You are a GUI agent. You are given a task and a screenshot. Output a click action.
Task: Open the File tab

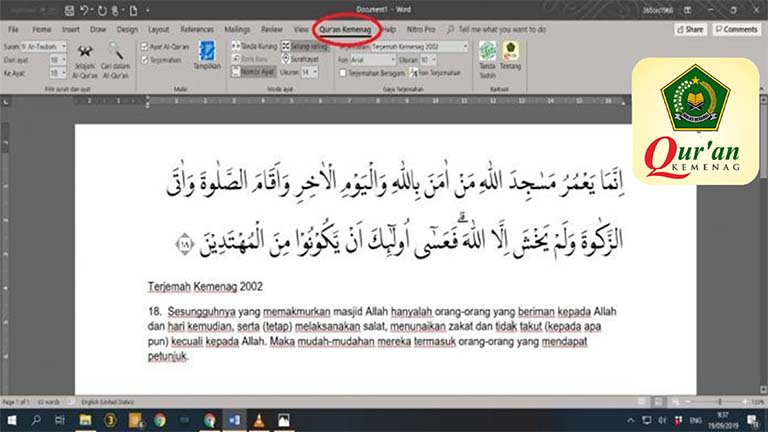click(x=13, y=29)
